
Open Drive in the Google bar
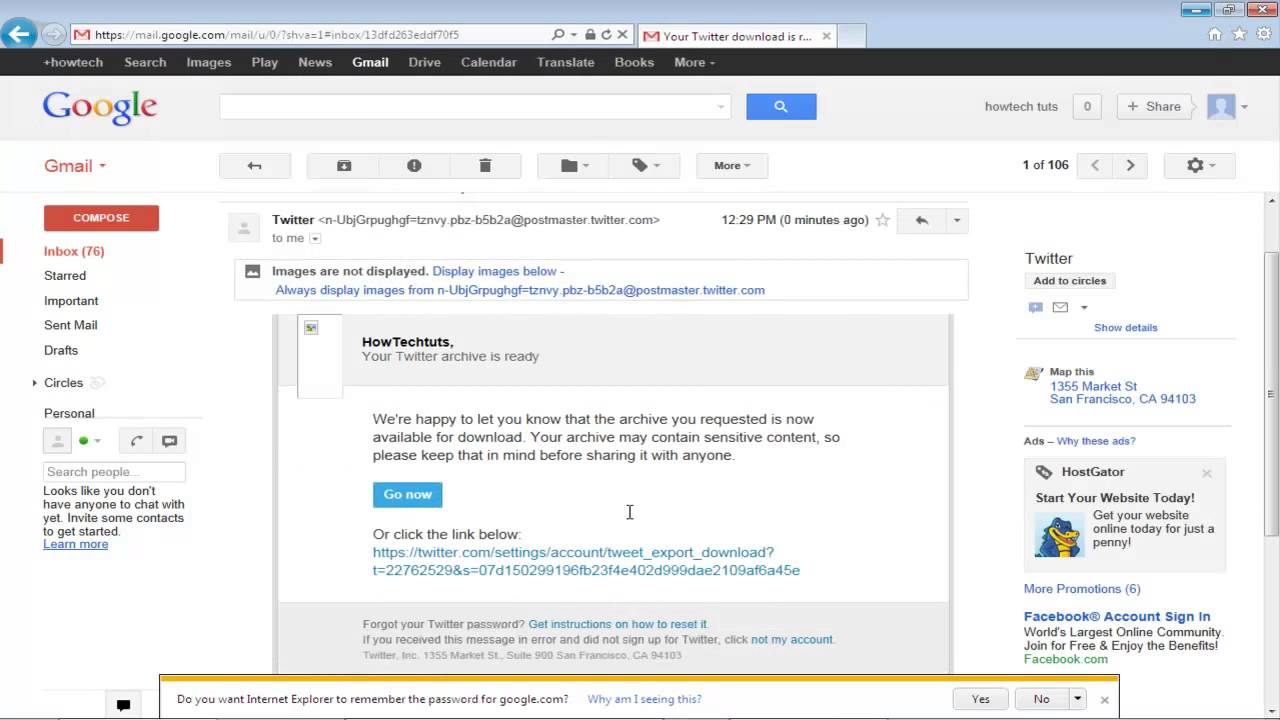pyautogui.click(x=424, y=62)
